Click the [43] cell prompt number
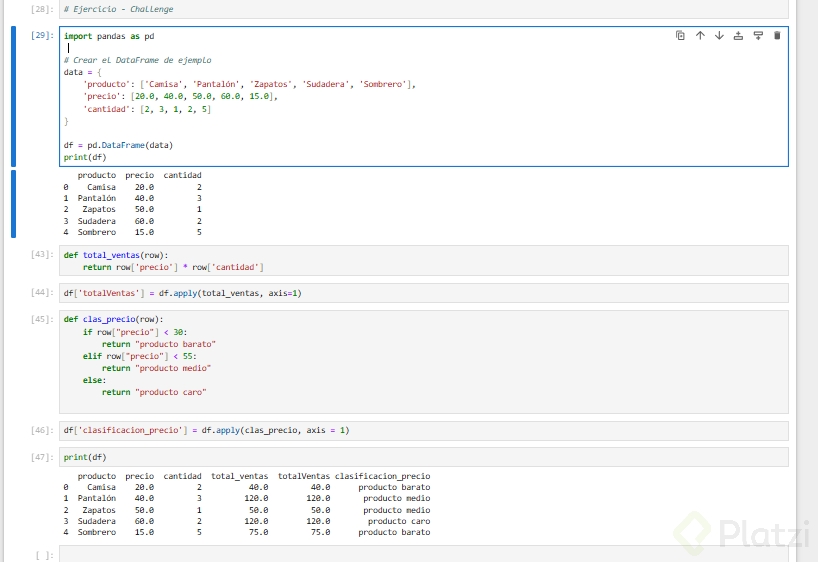 tap(42, 254)
